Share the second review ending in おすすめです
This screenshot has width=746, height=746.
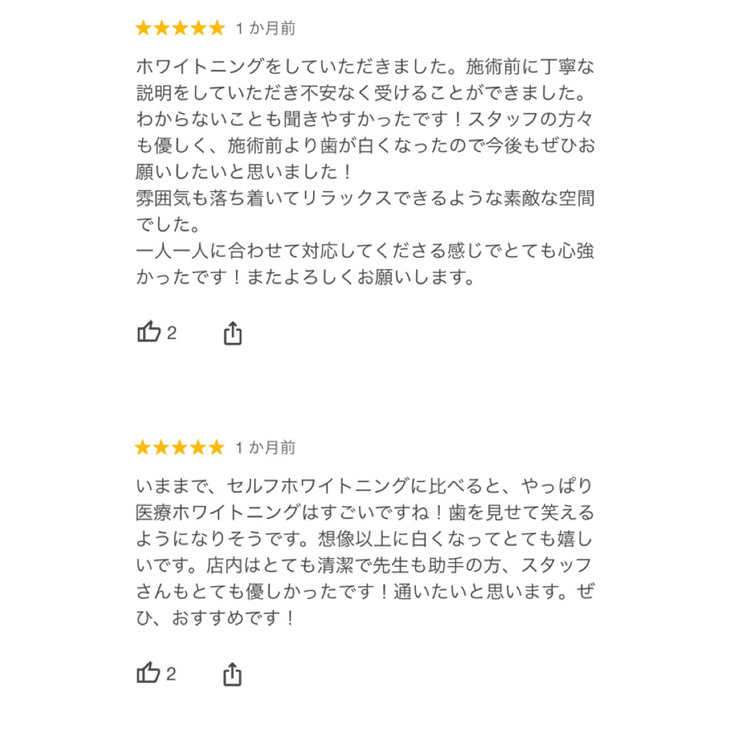232,674
